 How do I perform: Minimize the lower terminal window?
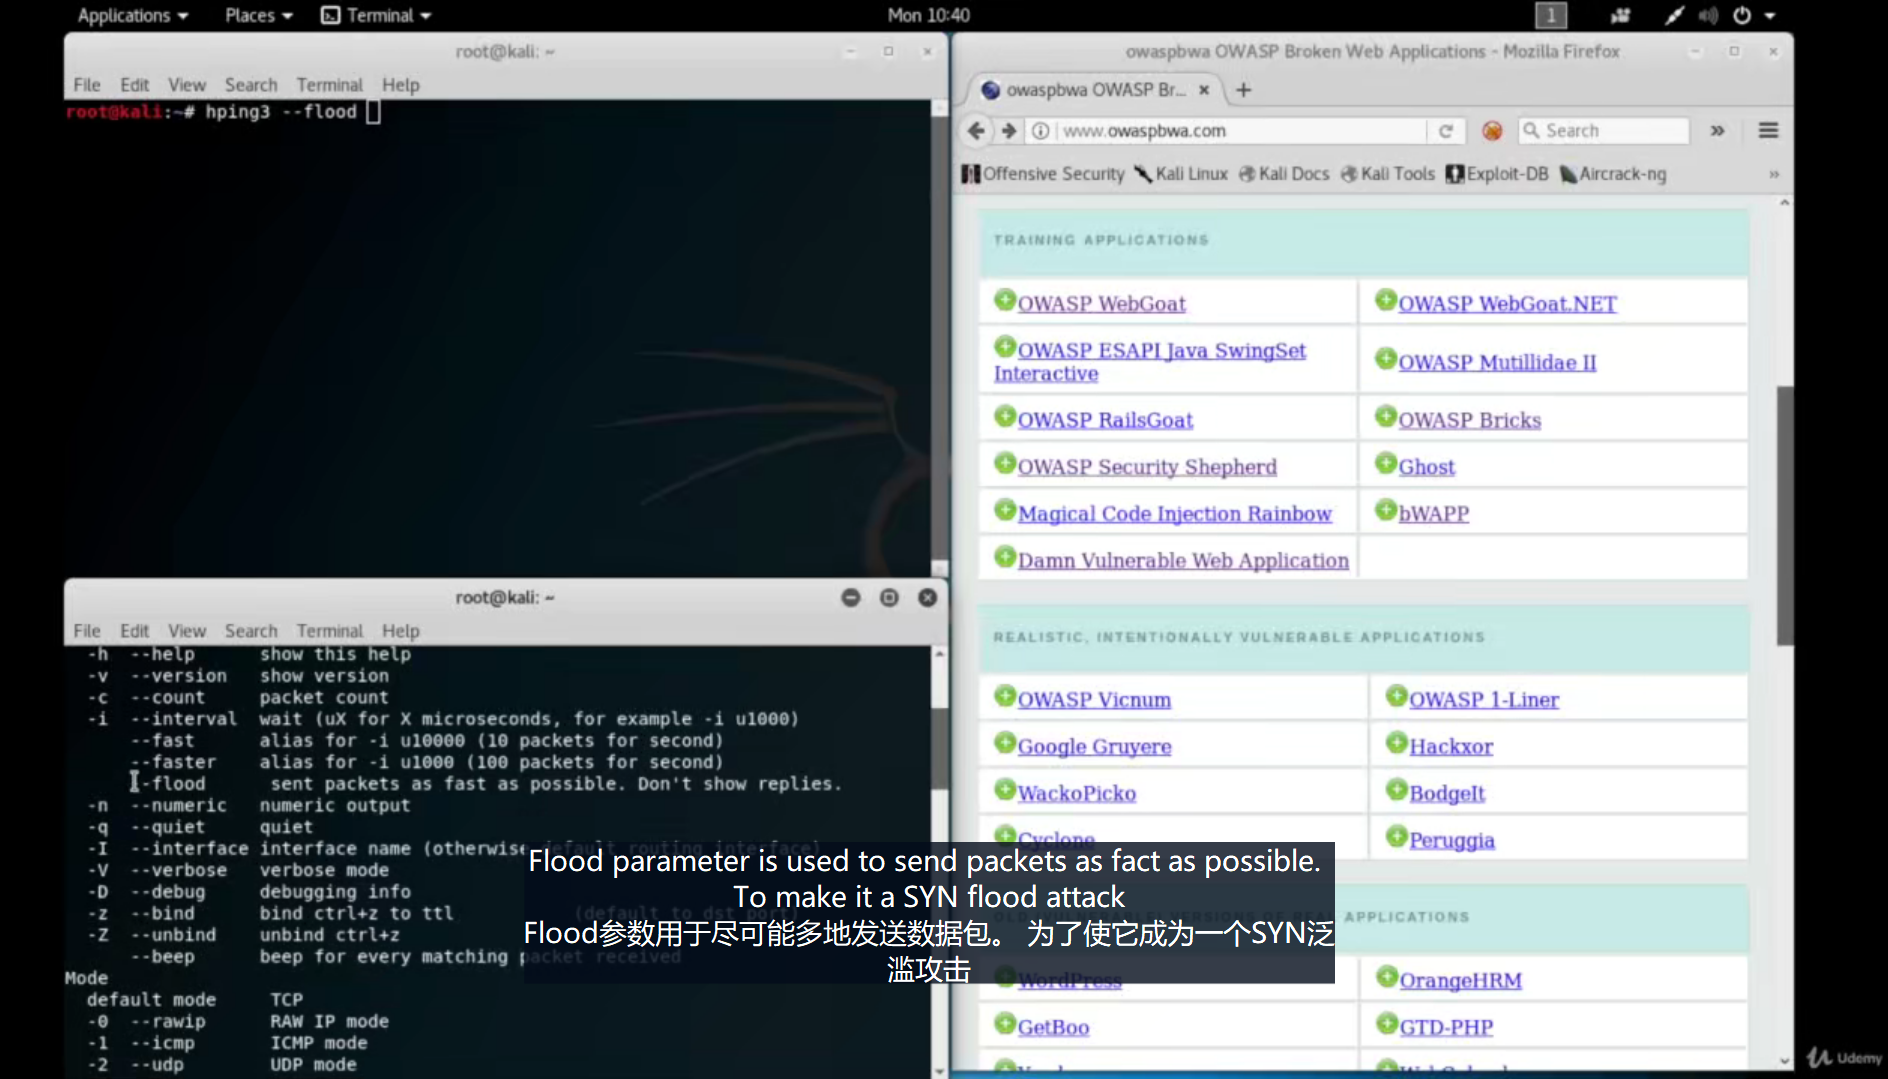(x=851, y=598)
